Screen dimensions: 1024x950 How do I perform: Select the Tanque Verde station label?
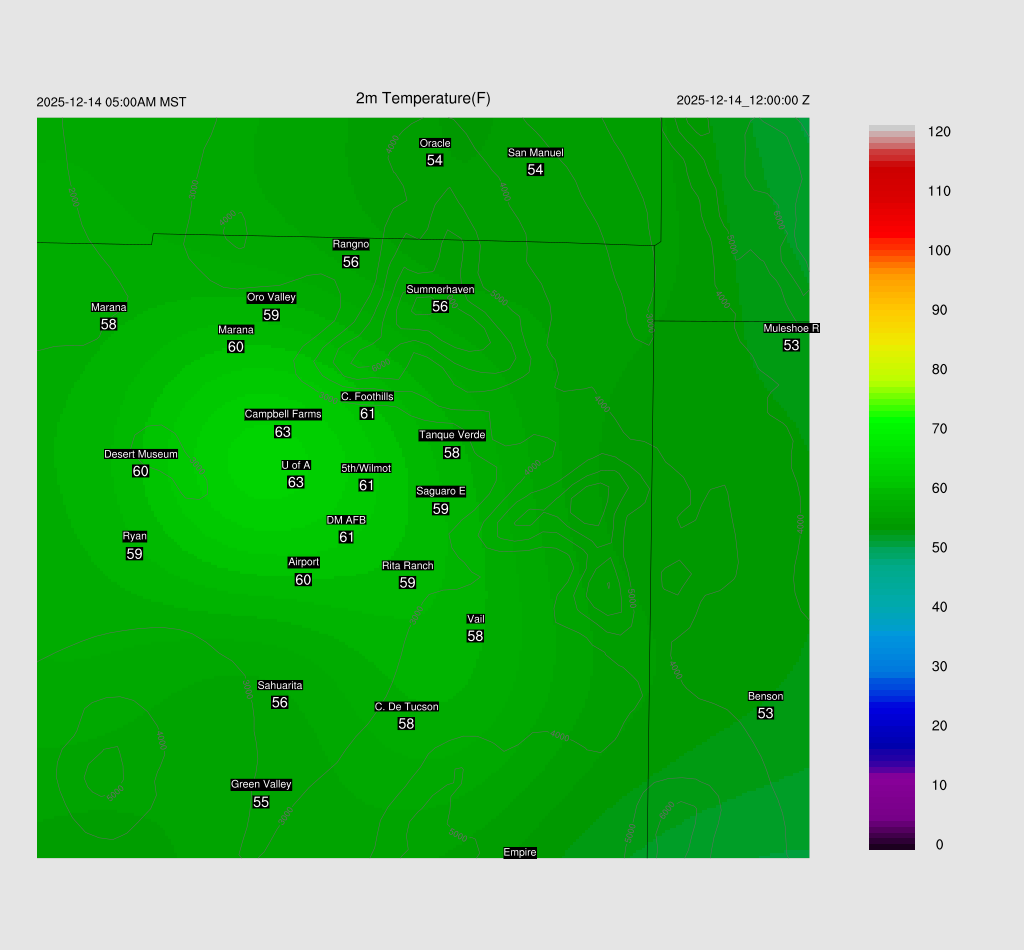452,435
